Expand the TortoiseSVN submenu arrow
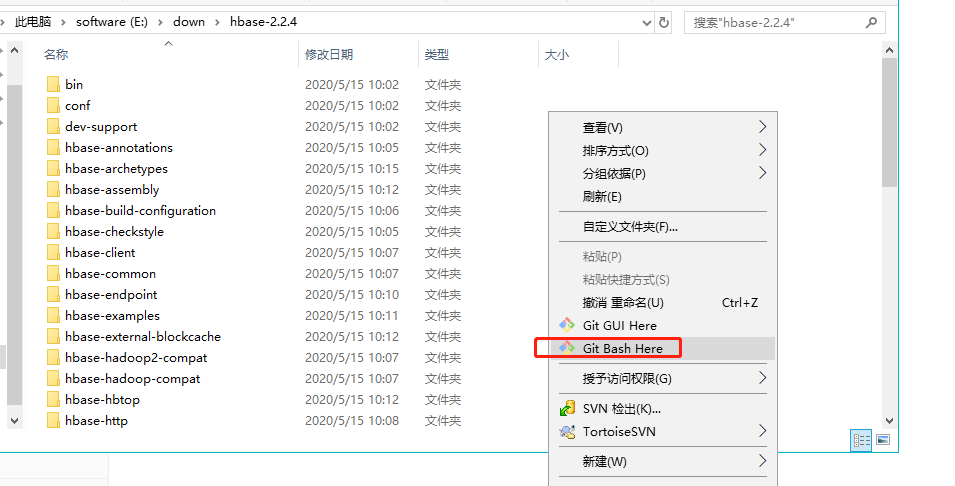 [763, 431]
